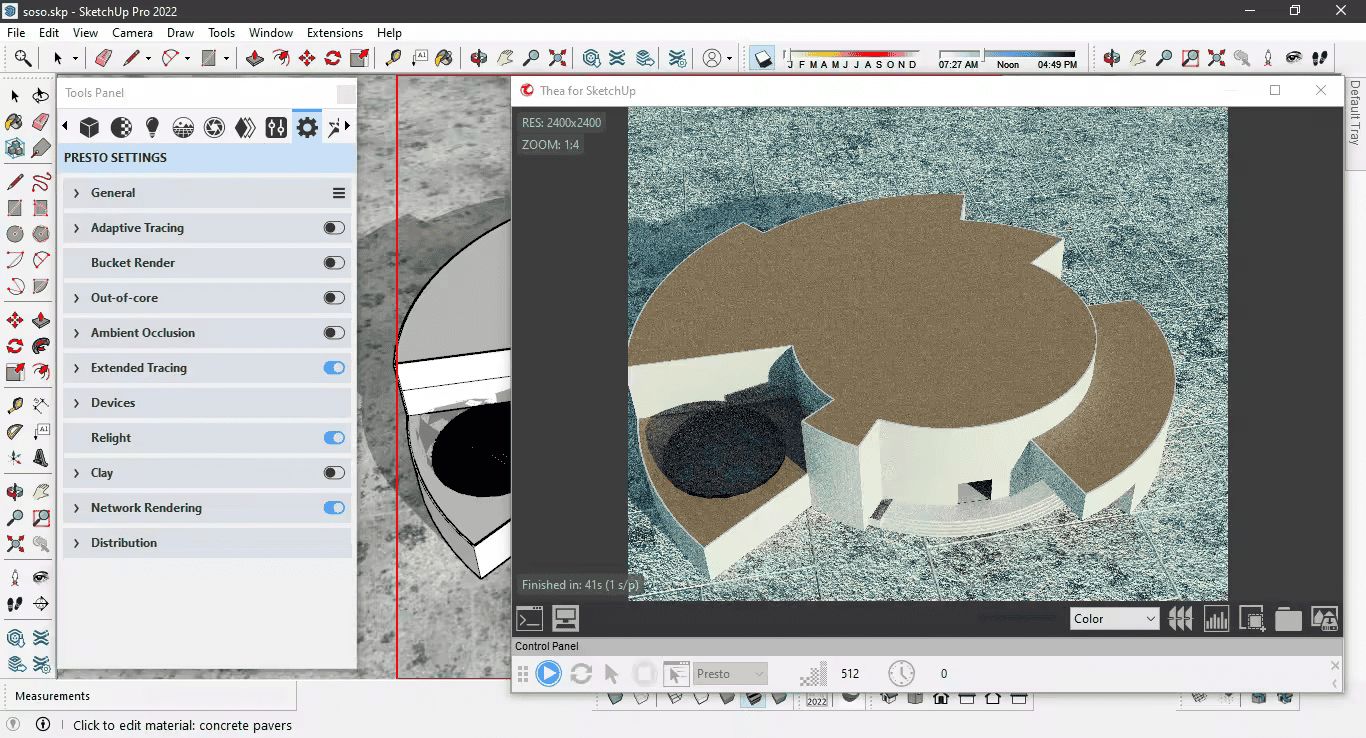This screenshot has width=1366, height=738.
Task: Enable the Adaptive Tracing toggle
Action: [x=334, y=228]
